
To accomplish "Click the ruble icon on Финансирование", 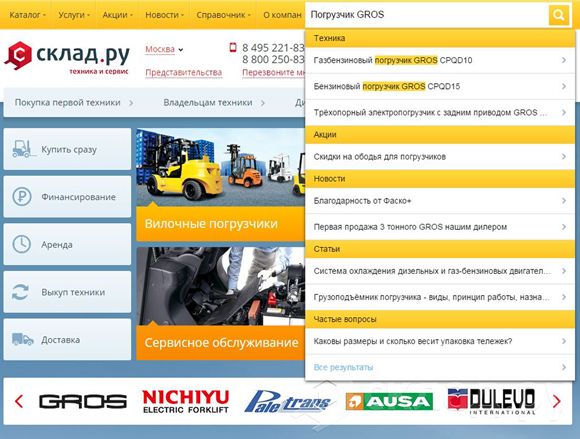I will tap(22, 196).
